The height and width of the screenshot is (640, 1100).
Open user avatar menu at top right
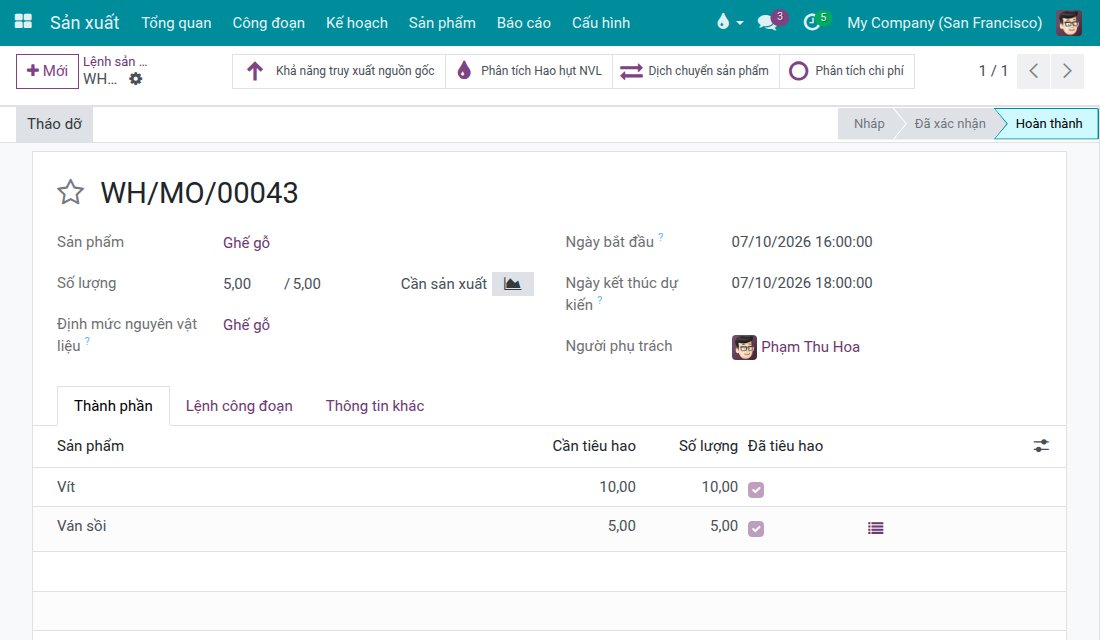point(1068,22)
